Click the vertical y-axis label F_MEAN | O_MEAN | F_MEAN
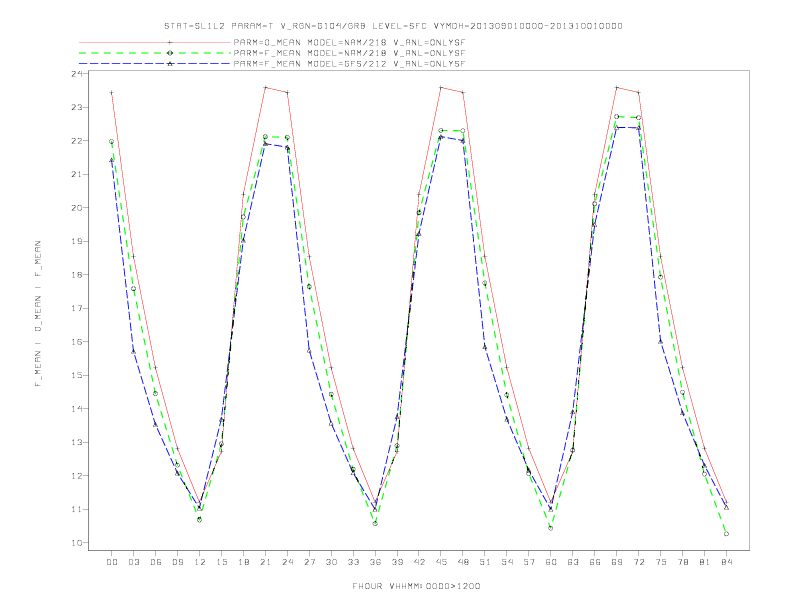This screenshot has height=612, width=792. pos(38,314)
